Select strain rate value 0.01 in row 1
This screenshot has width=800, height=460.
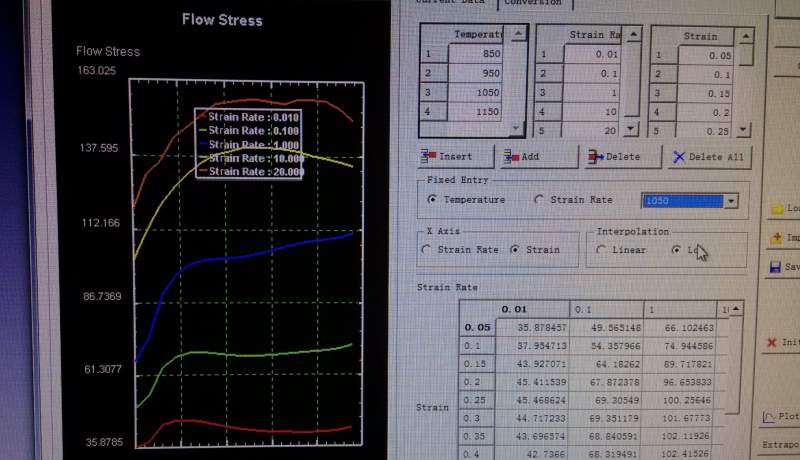pos(592,54)
